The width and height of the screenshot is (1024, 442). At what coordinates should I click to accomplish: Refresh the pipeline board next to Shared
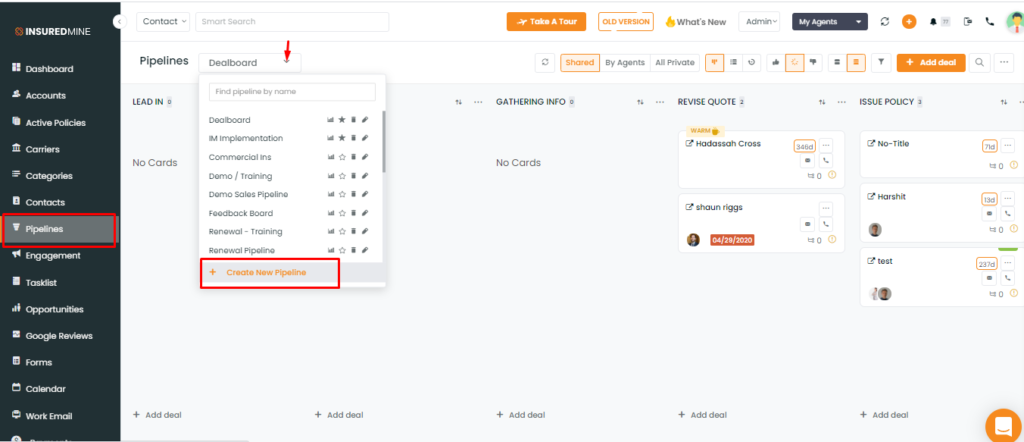[545, 63]
